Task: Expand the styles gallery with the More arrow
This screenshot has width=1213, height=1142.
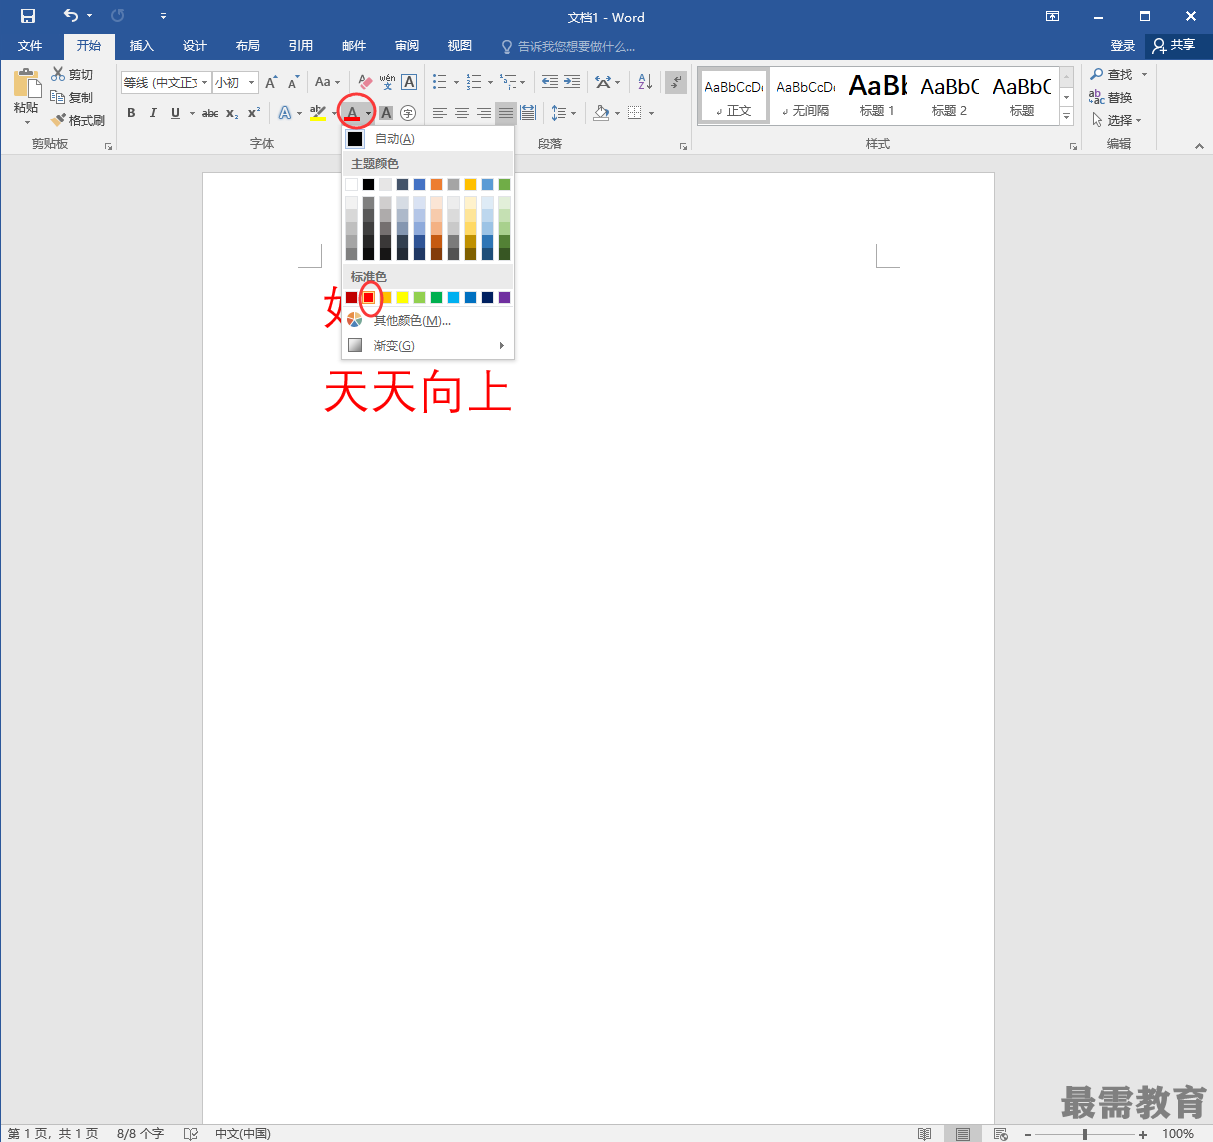Action: point(1066,117)
